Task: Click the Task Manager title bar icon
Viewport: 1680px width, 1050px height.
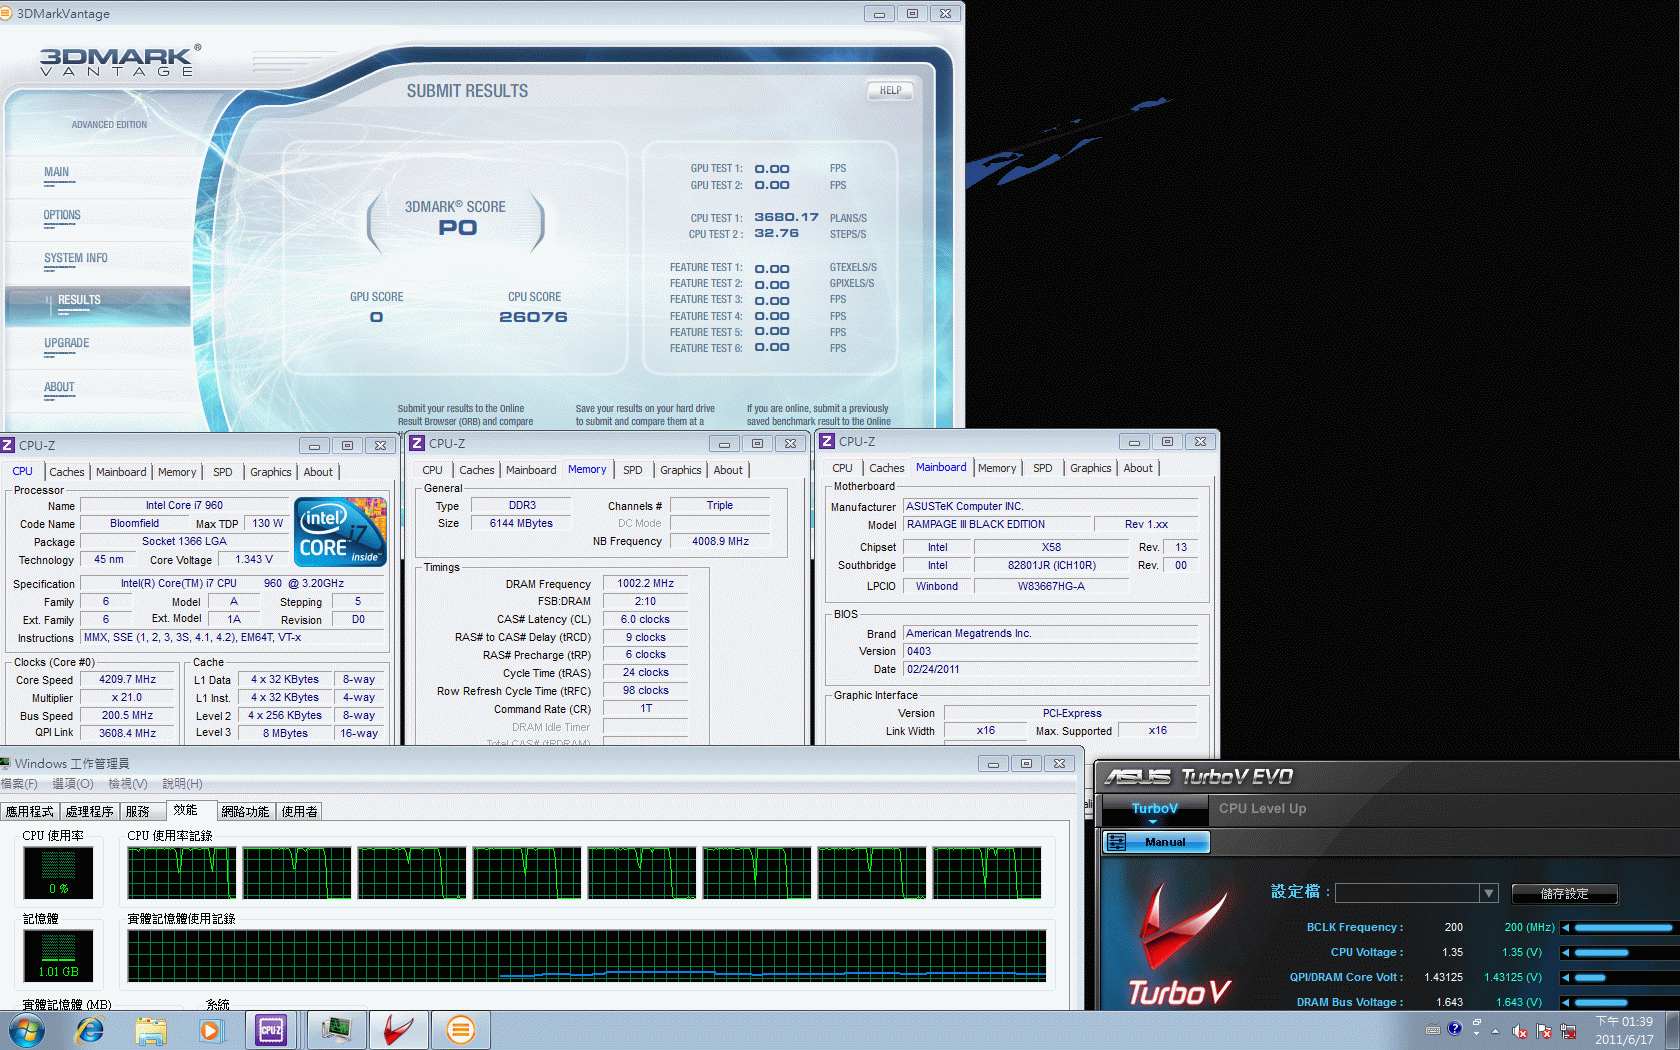Action: pyautogui.click(x=5, y=764)
